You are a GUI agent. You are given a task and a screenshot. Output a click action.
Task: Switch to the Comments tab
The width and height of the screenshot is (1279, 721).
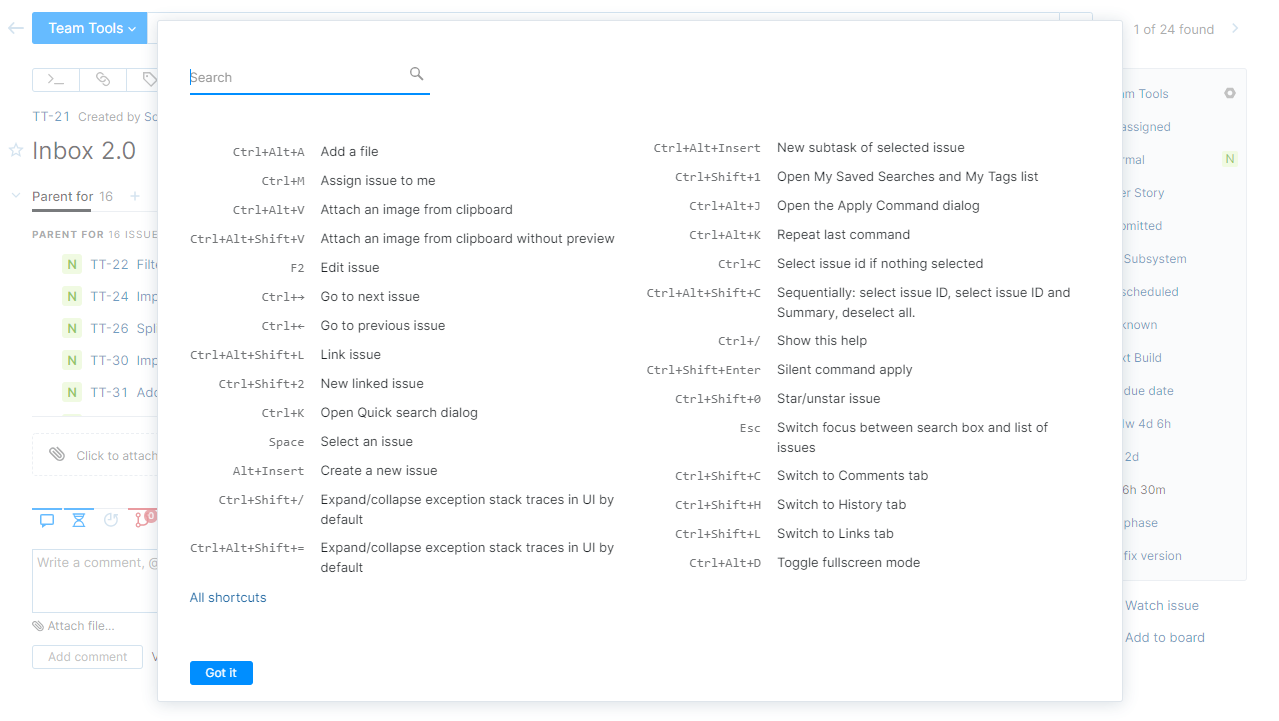coord(46,519)
